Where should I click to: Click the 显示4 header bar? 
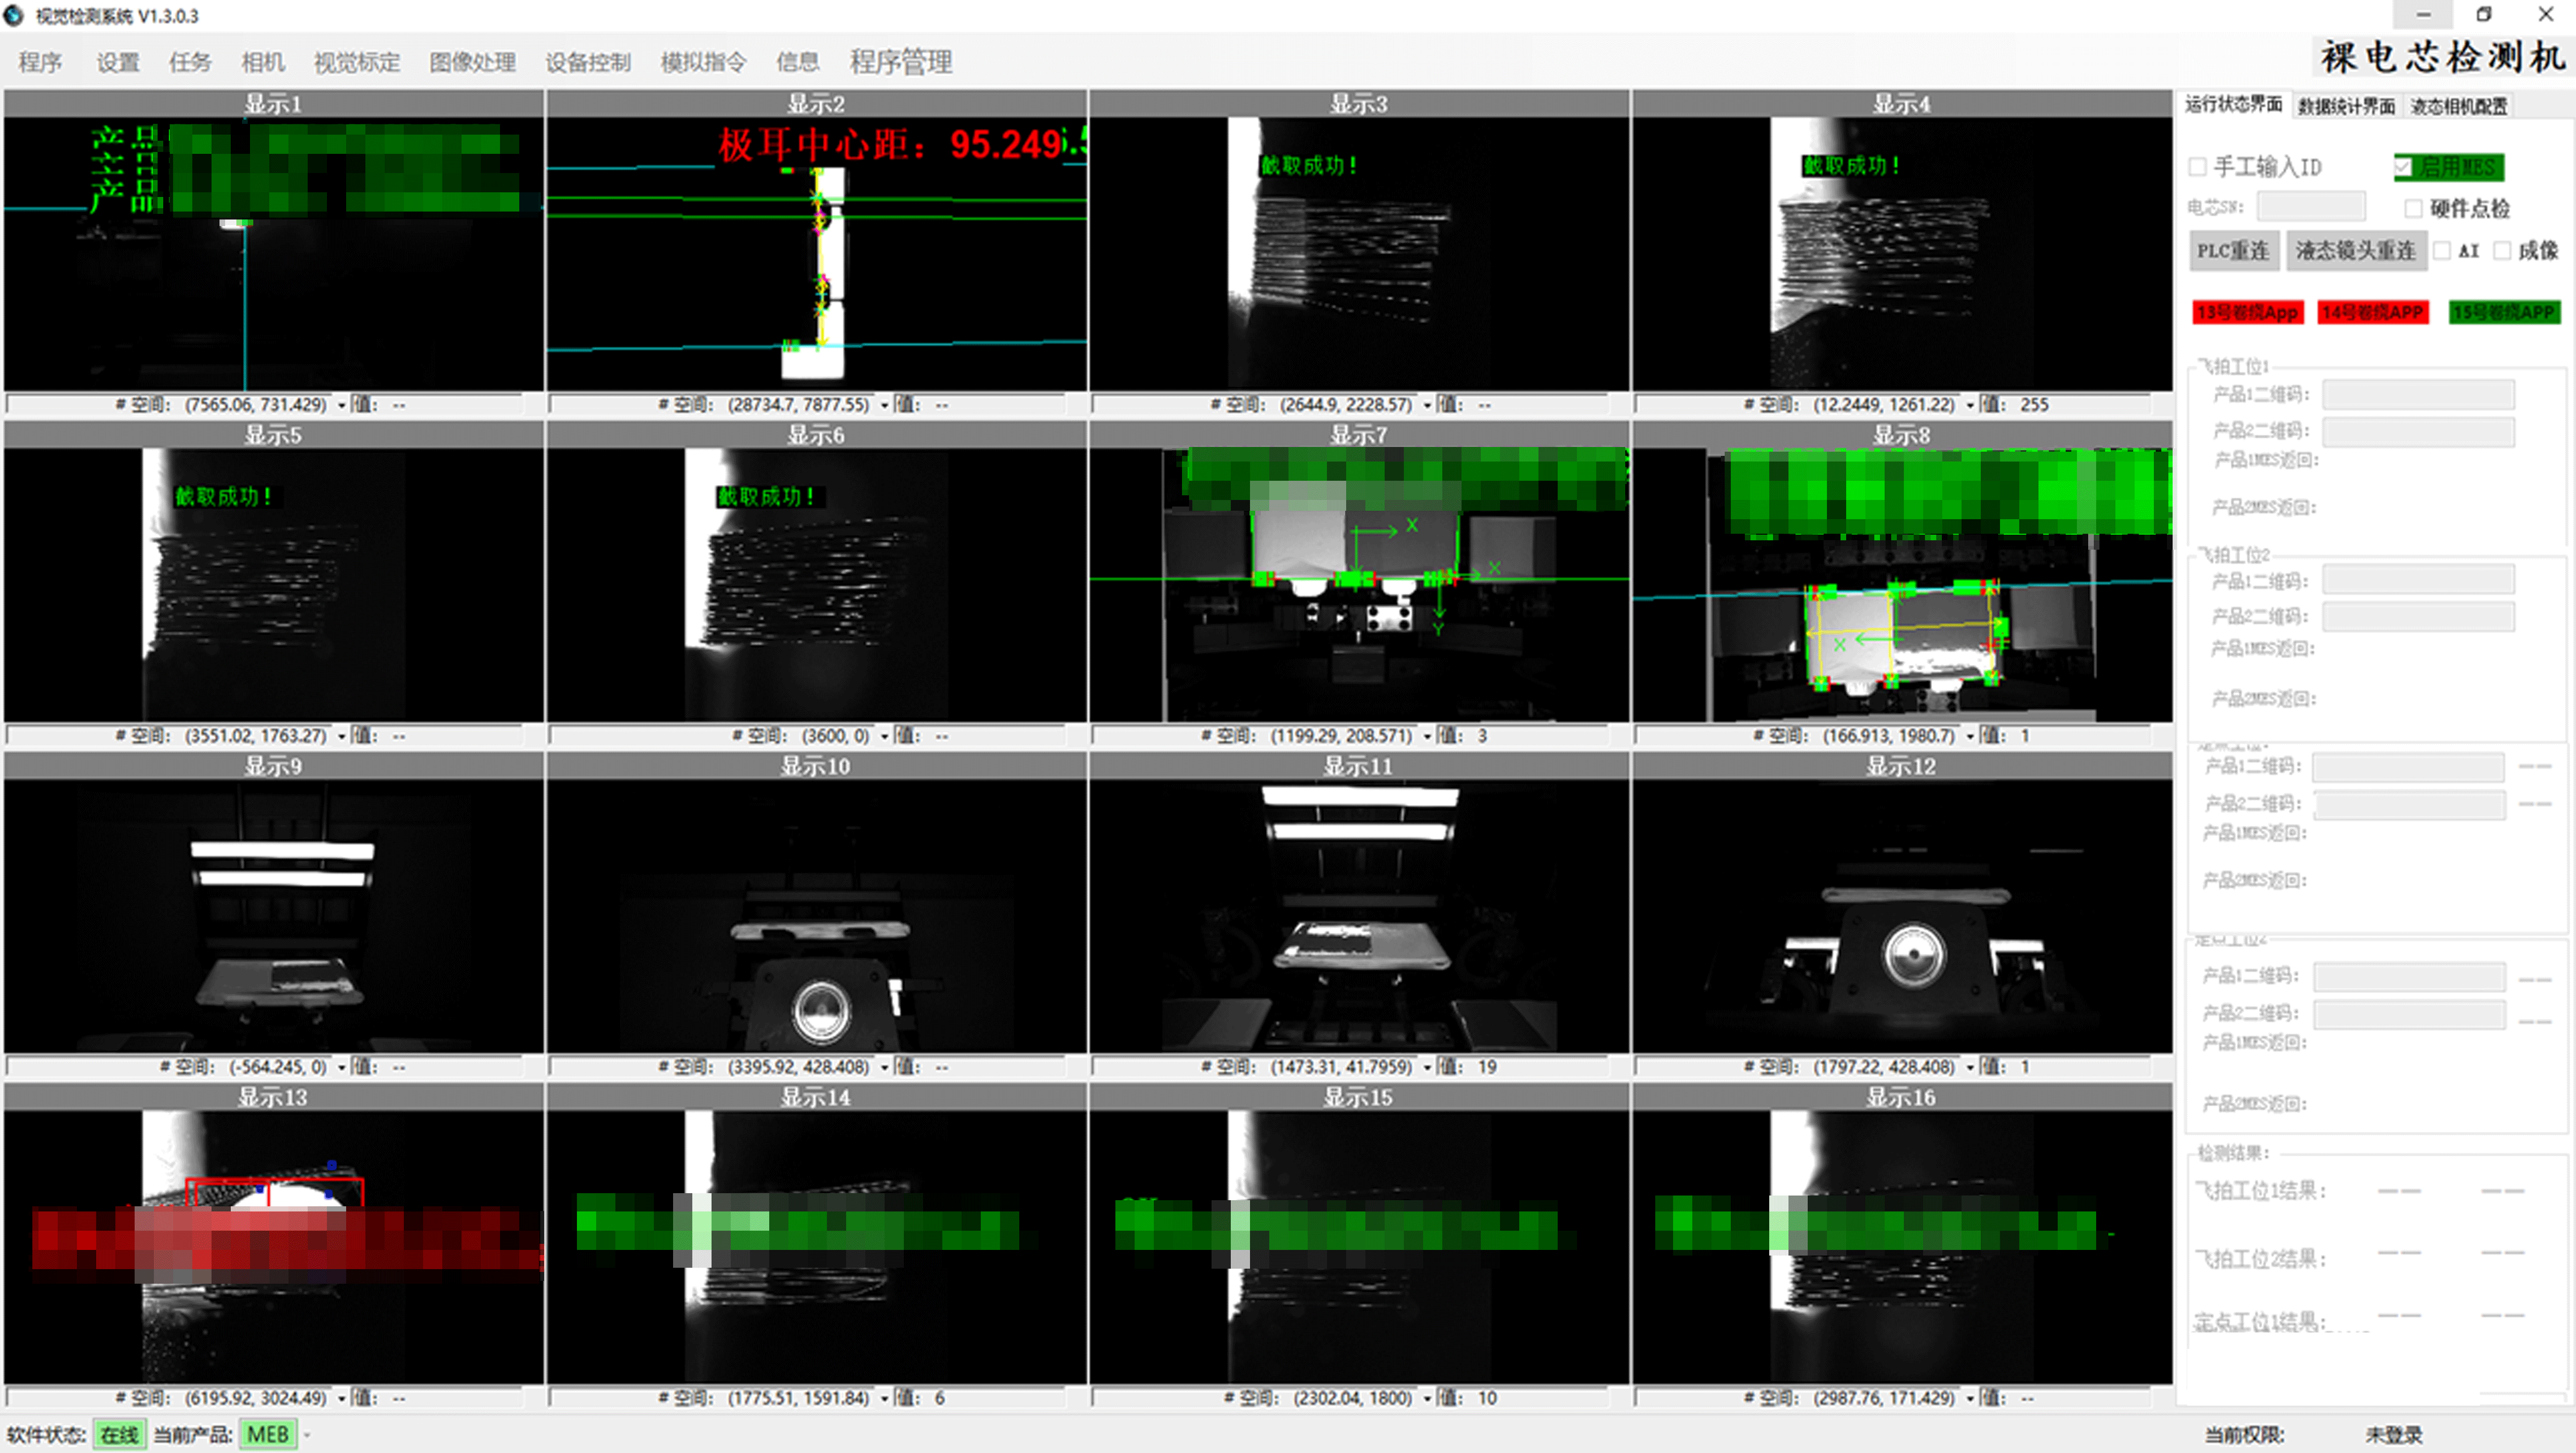pos(1902,104)
